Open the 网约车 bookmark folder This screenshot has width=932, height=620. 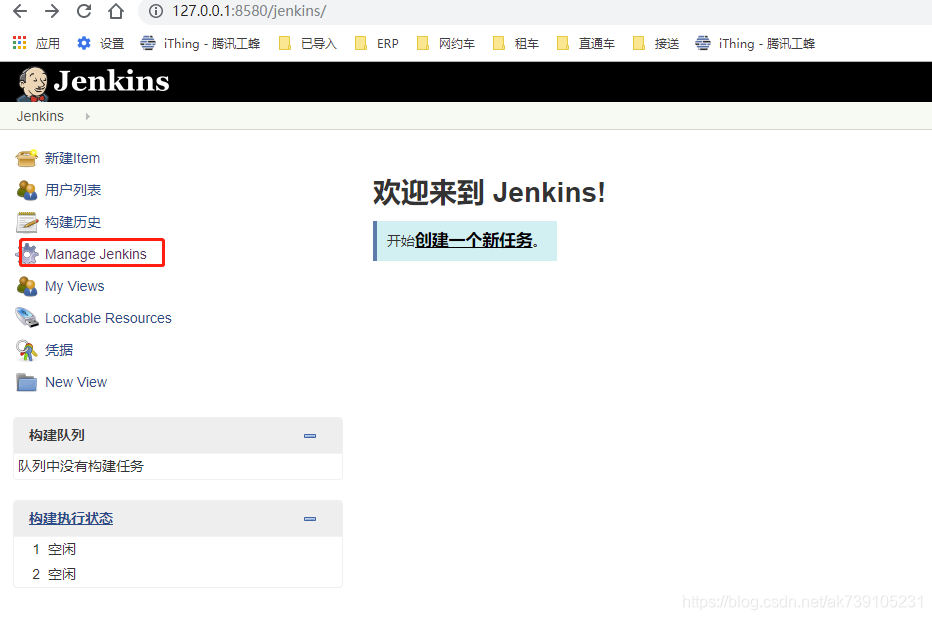pyautogui.click(x=446, y=43)
